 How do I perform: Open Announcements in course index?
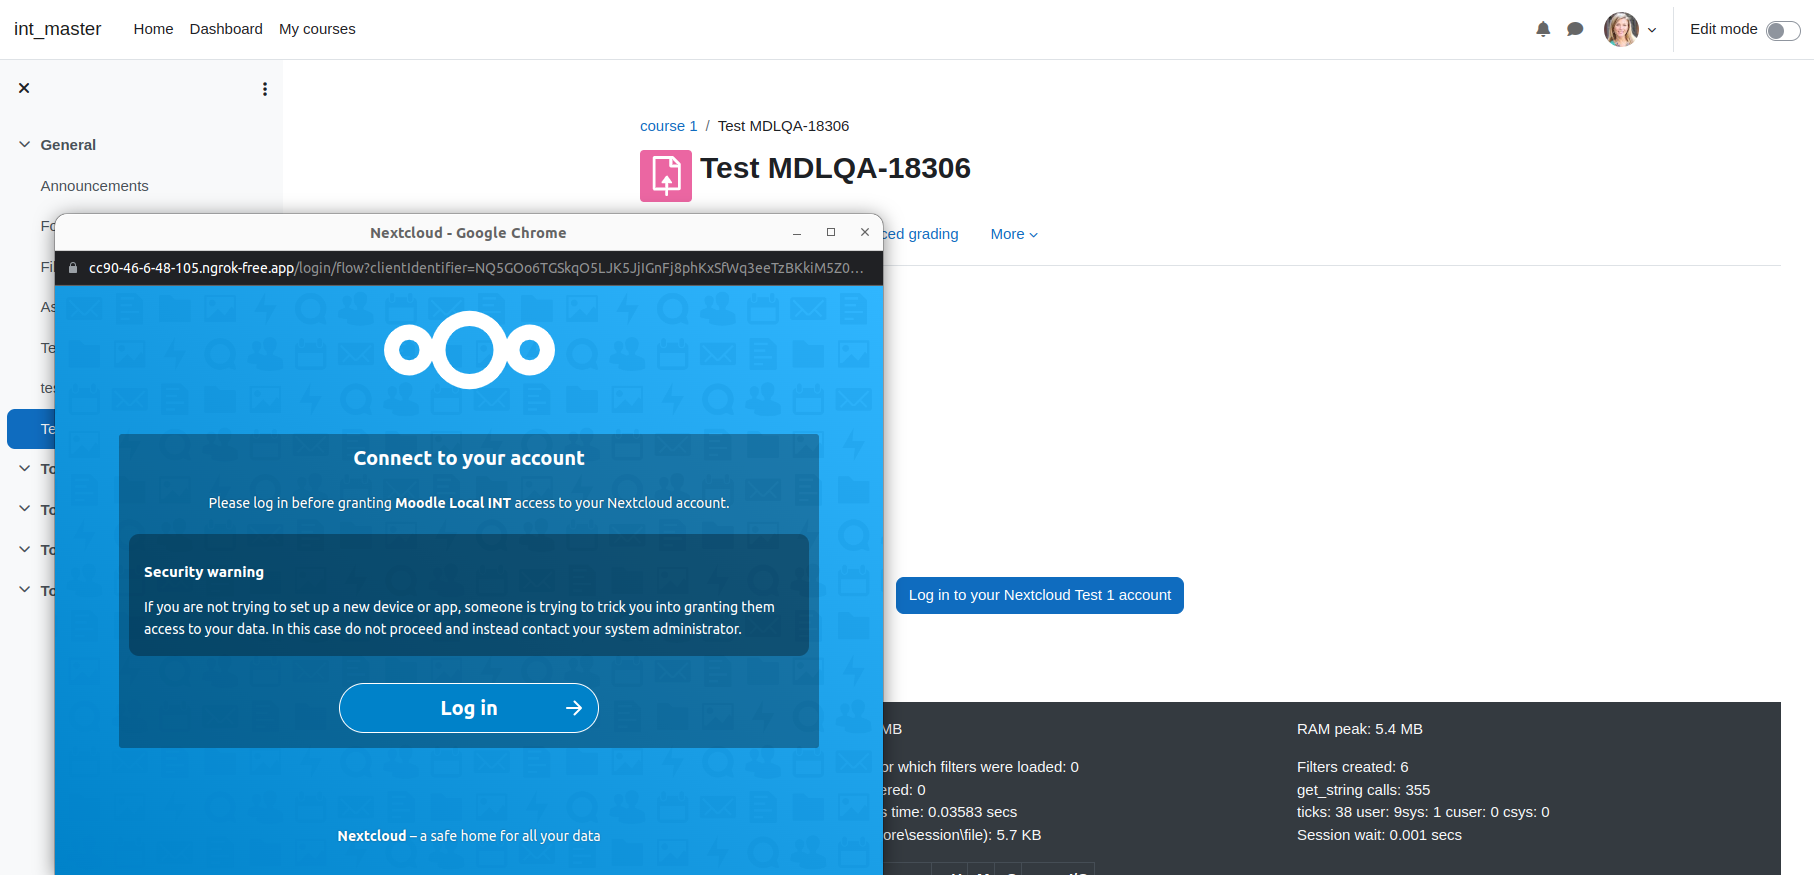[94, 186]
